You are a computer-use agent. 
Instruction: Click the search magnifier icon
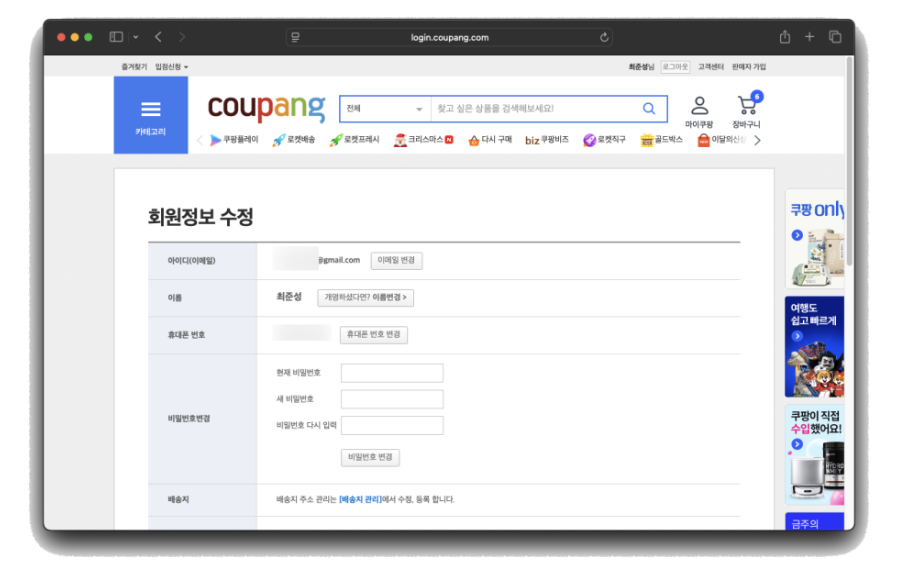tap(649, 108)
